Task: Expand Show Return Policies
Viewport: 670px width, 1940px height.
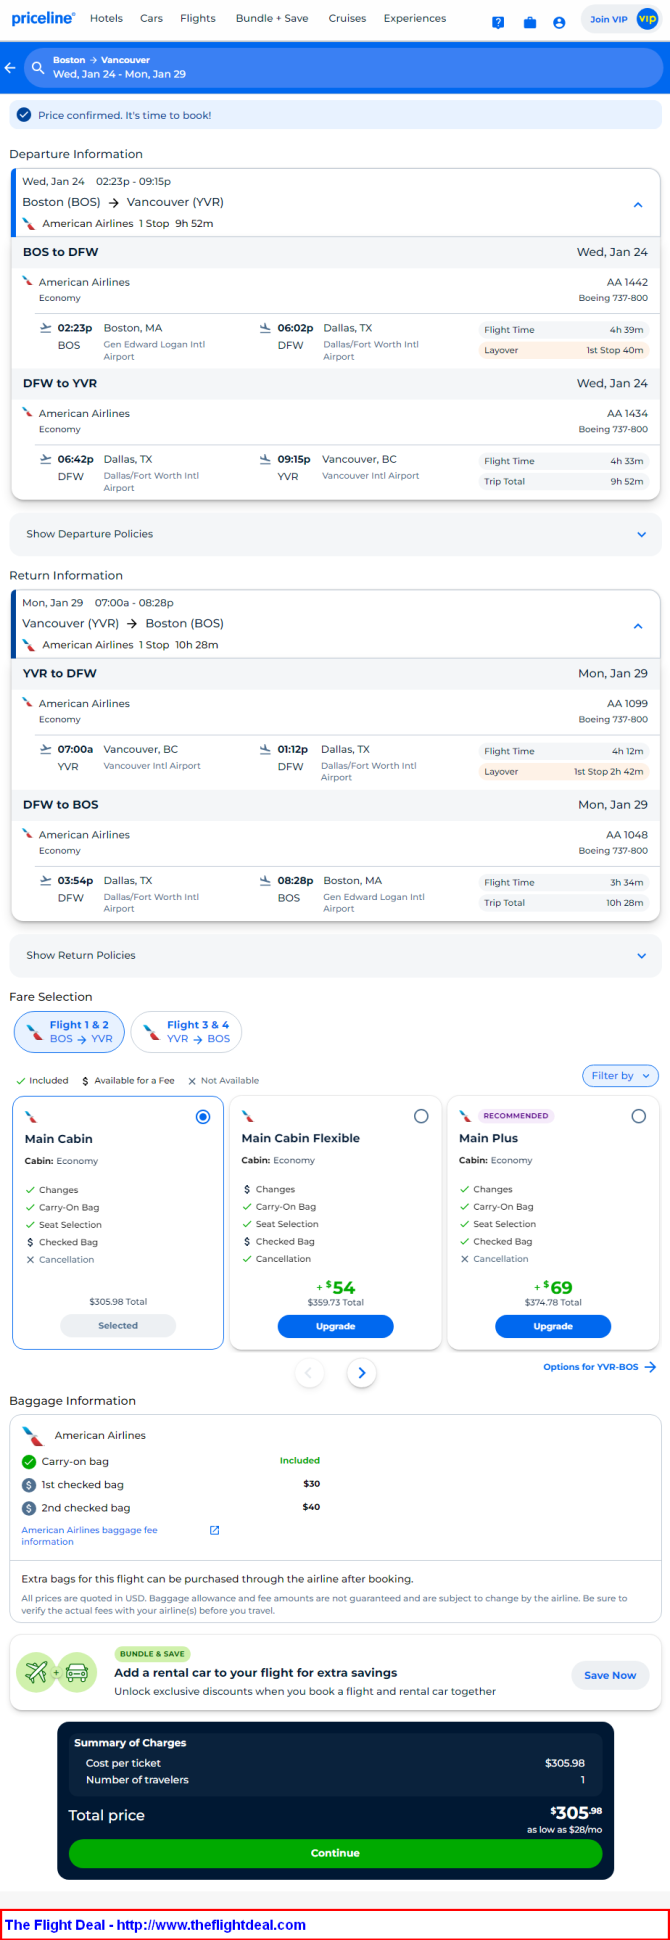Action: point(335,955)
